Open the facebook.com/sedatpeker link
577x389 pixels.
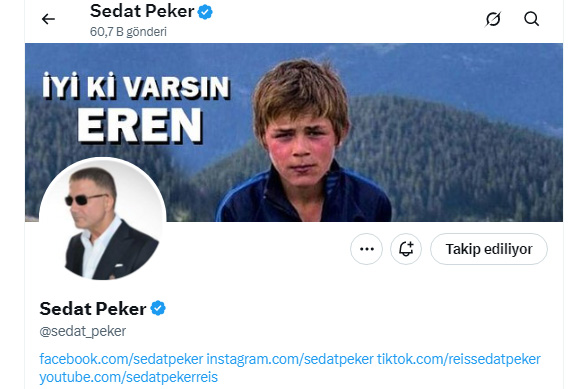point(121,359)
